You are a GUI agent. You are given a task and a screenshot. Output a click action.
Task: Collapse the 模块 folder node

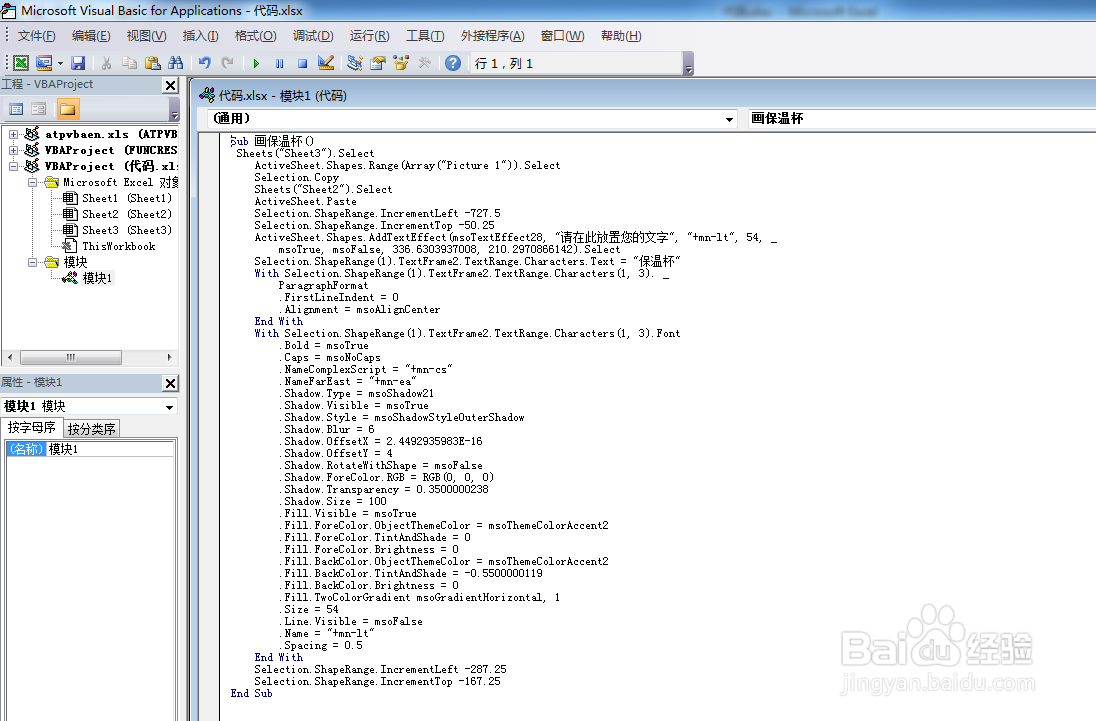click(32, 262)
